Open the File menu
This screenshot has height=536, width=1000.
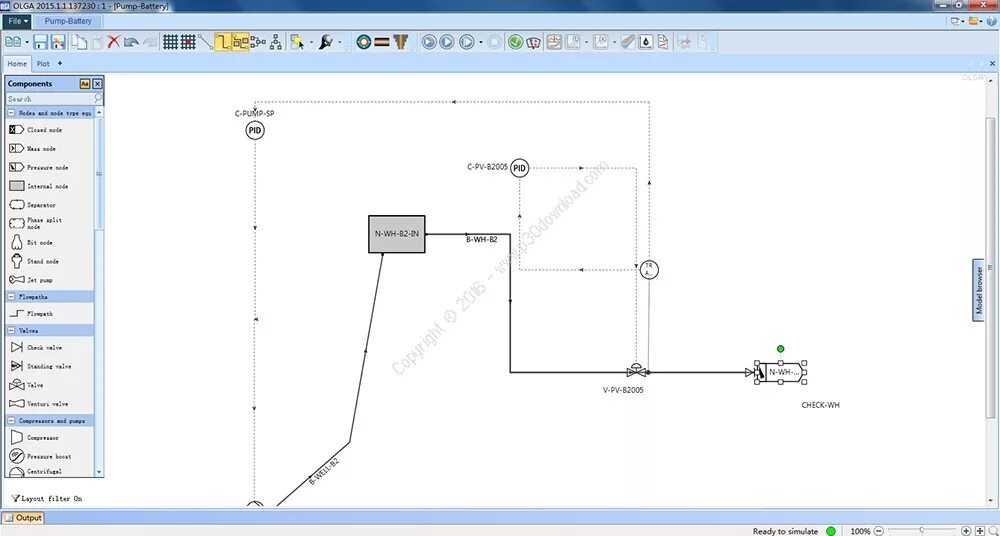17,21
